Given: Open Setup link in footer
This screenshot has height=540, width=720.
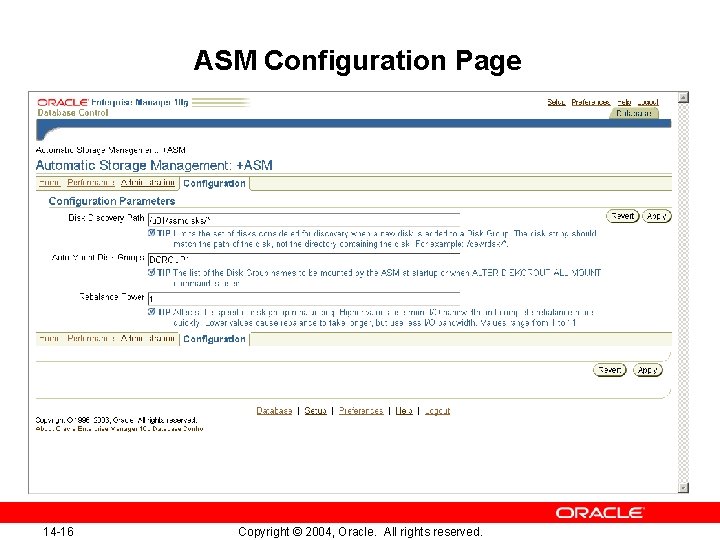Looking at the screenshot, I should pyautogui.click(x=315, y=411).
